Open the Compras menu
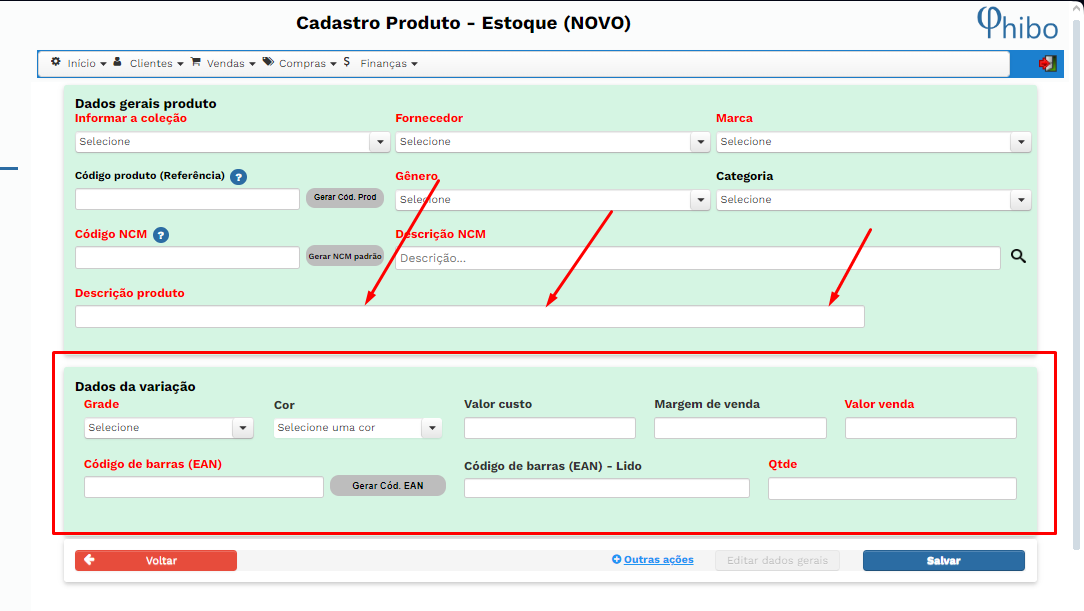Screen dimensions: 1084x611 coord(301,63)
